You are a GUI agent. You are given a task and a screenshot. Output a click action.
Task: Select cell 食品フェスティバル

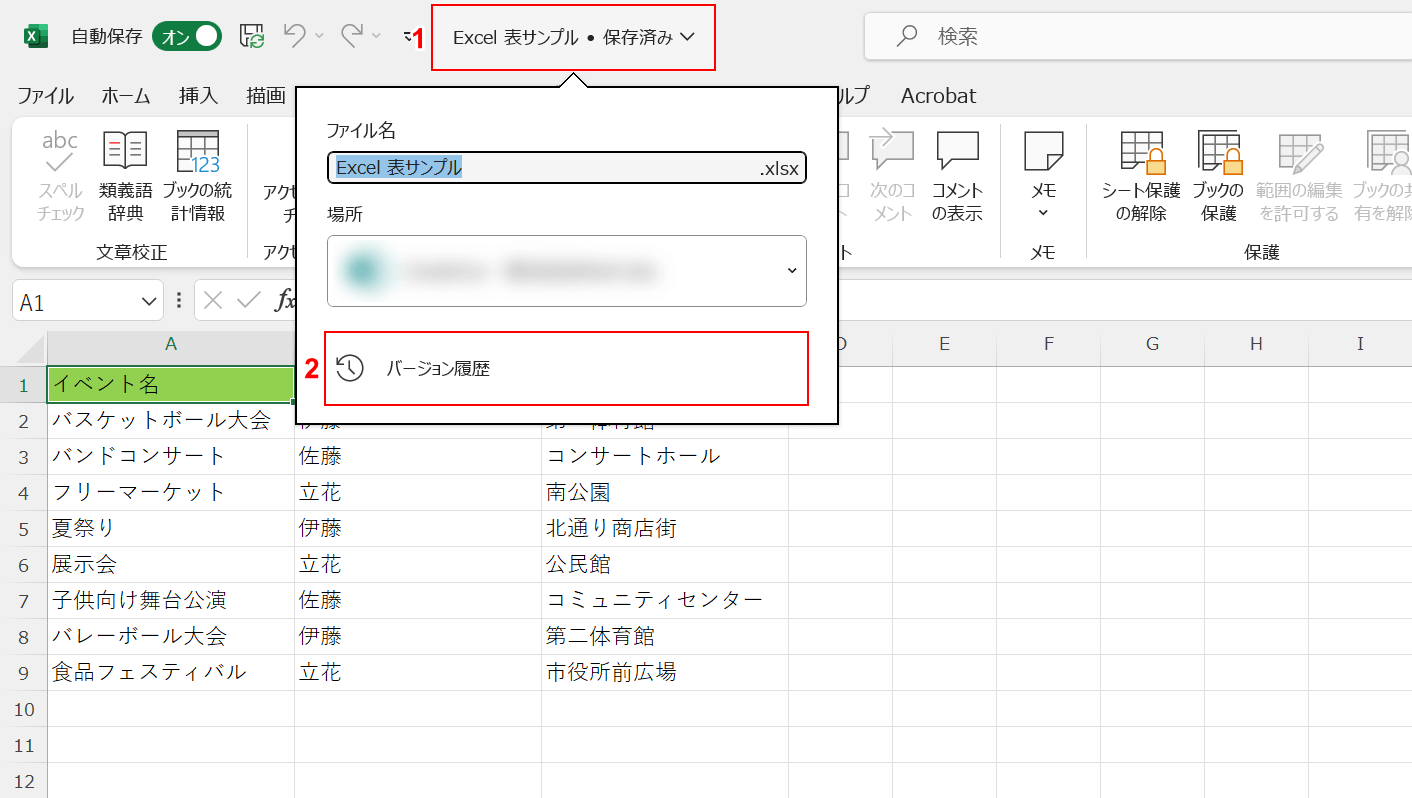[171, 672]
